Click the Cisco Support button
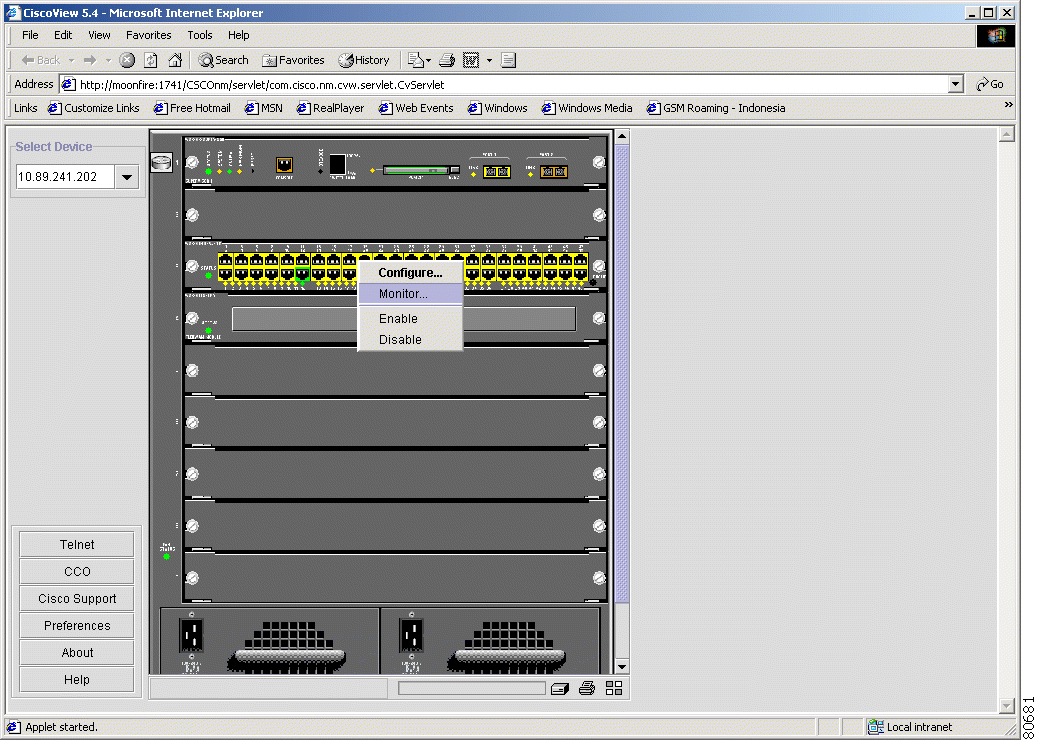1038x740 pixels. [x=77, y=599]
